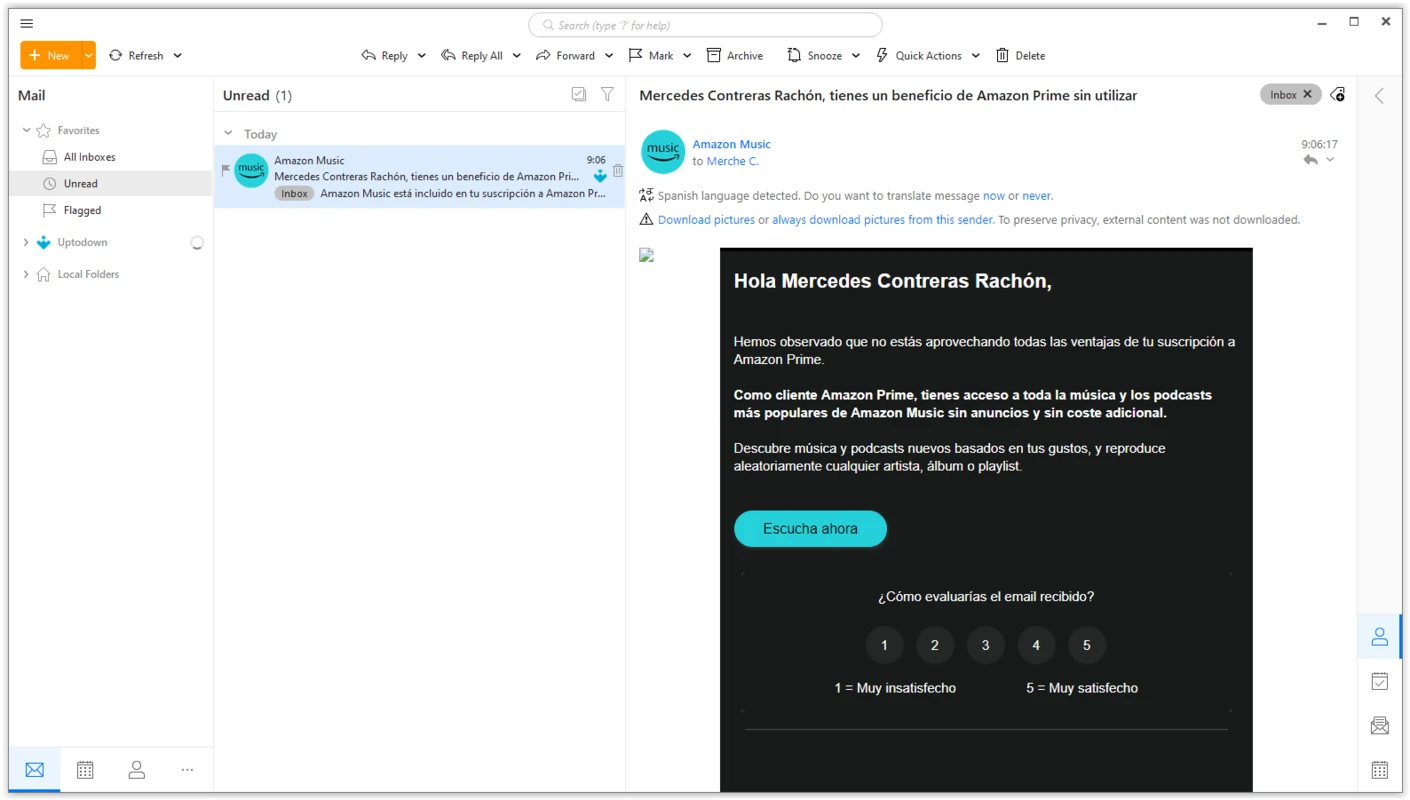
Task: Click the filter funnel icon in message list
Action: click(607, 94)
